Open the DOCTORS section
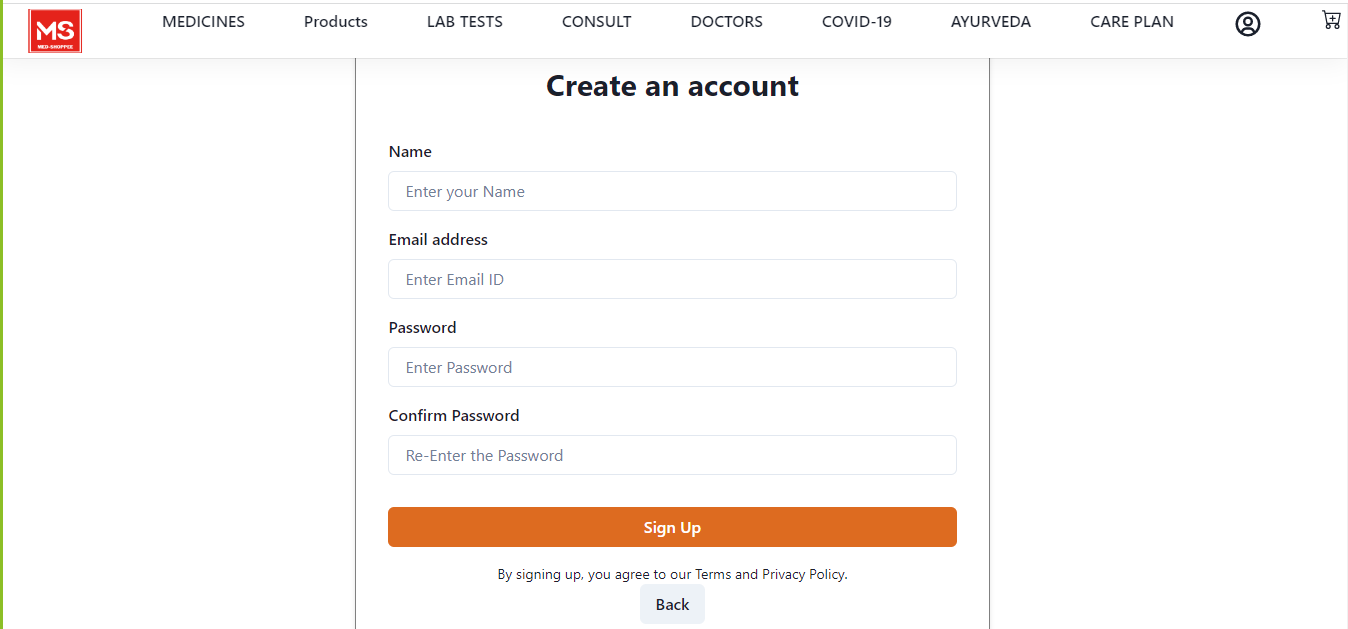The height and width of the screenshot is (629, 1348). tap(726, 21)
